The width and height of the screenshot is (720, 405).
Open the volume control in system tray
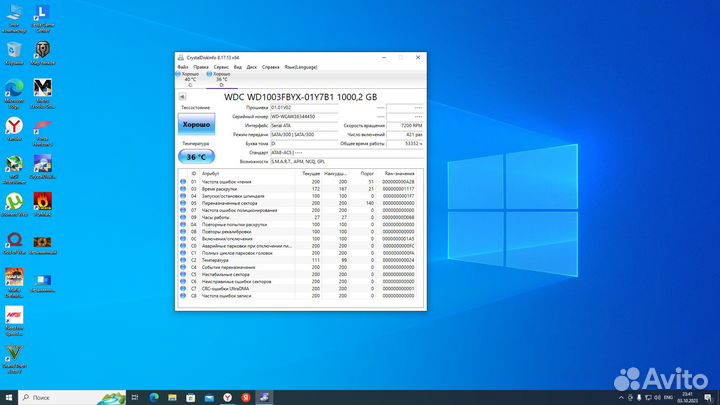[x=657, y=397]
